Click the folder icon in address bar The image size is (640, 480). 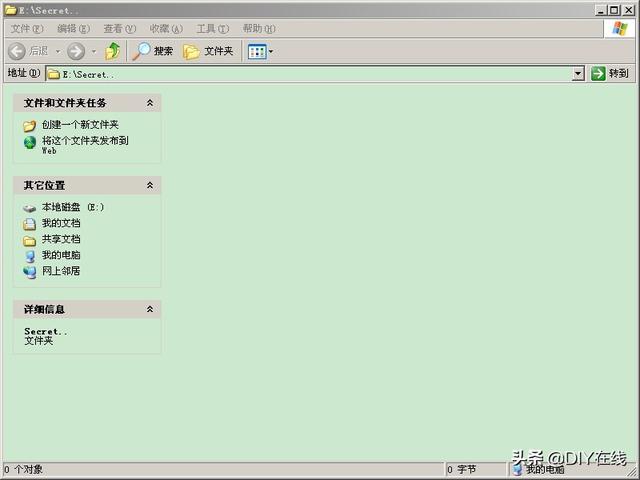tap(54, 74)
